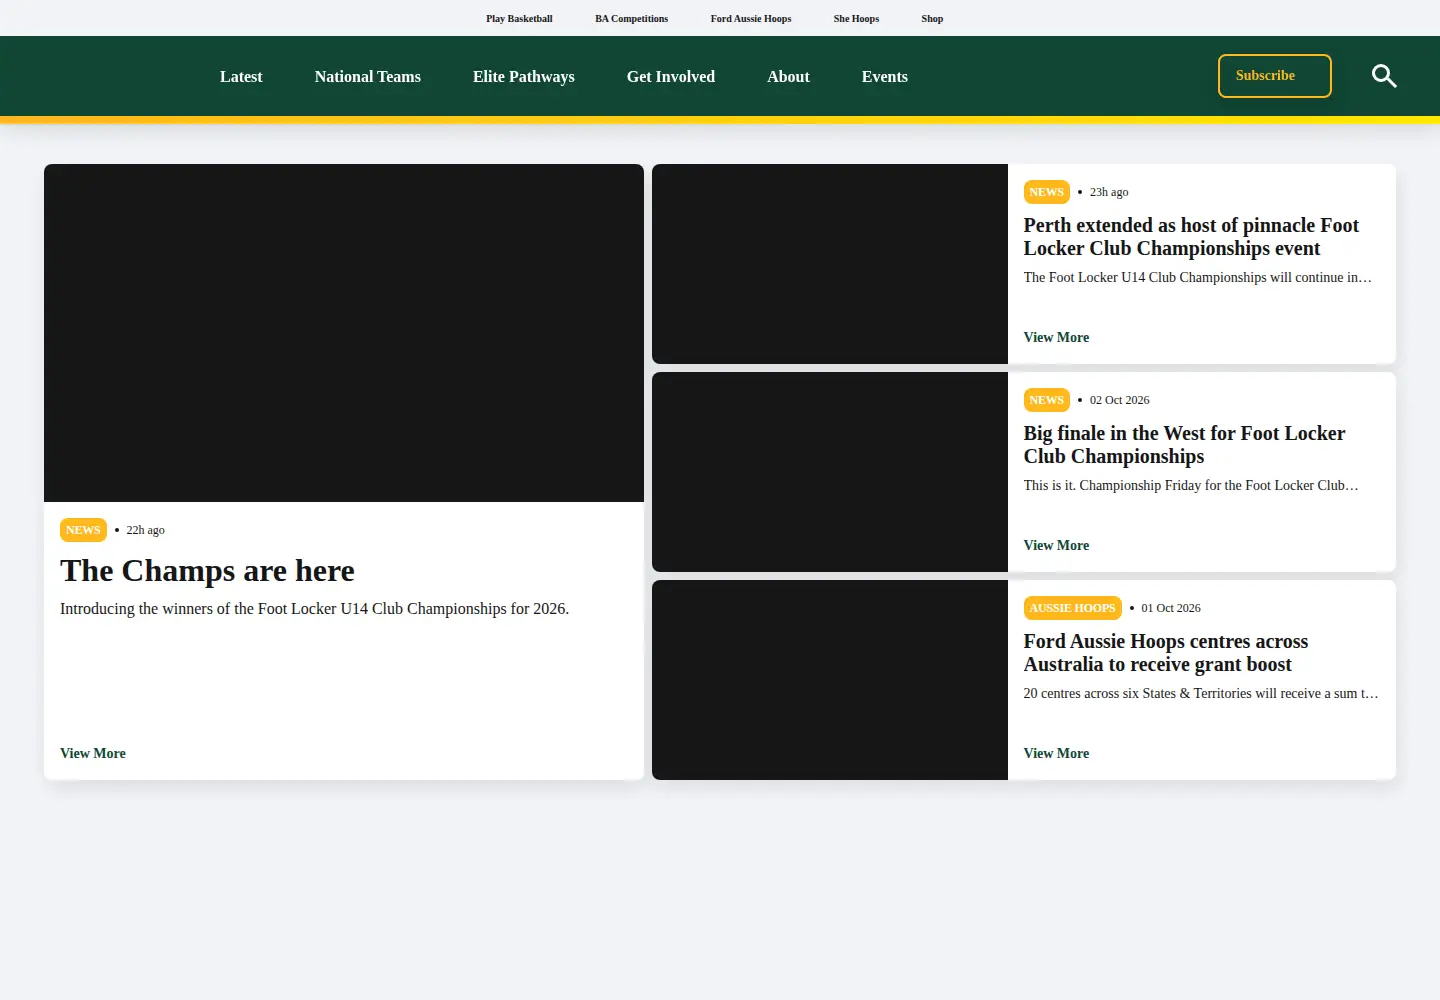Viewport: 1440px width, 1000px height.
Task: Open the Latest menu
Action: 241,77
